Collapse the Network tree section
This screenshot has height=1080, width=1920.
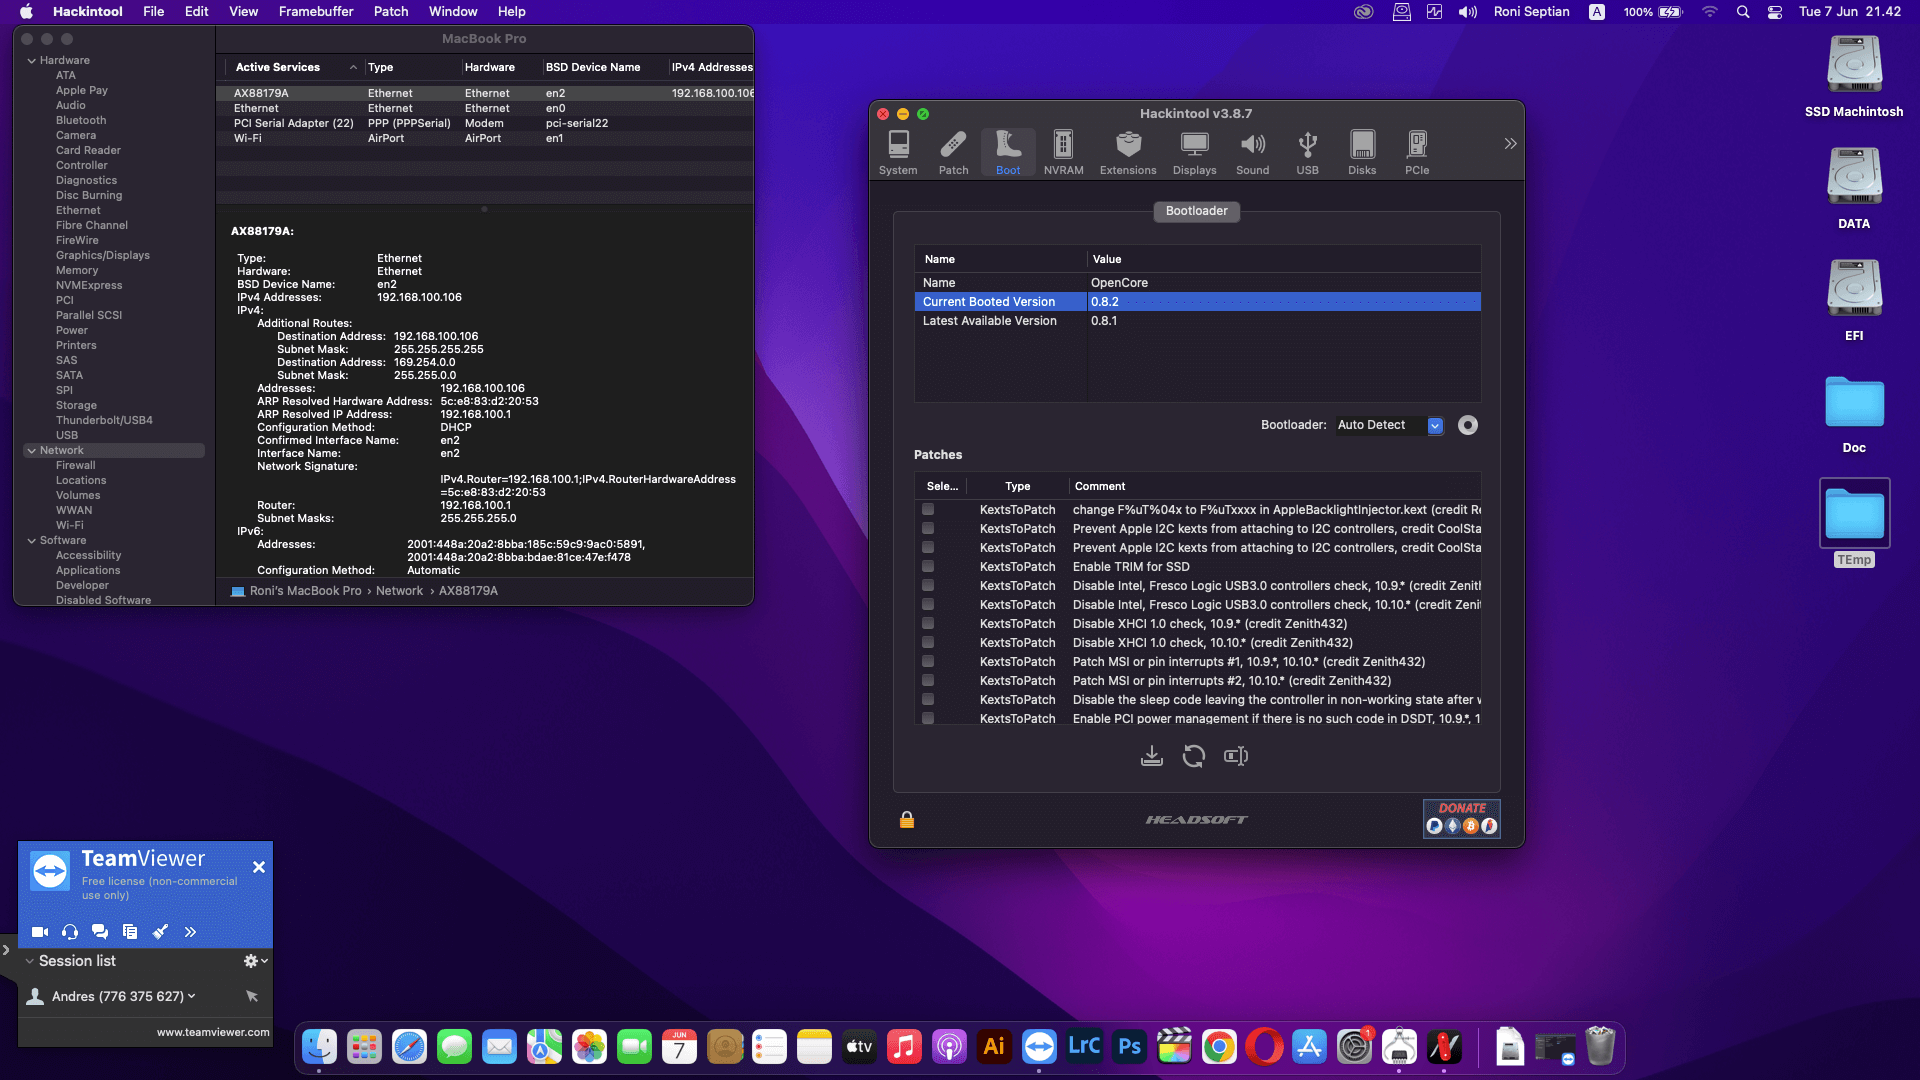[31, 451]
